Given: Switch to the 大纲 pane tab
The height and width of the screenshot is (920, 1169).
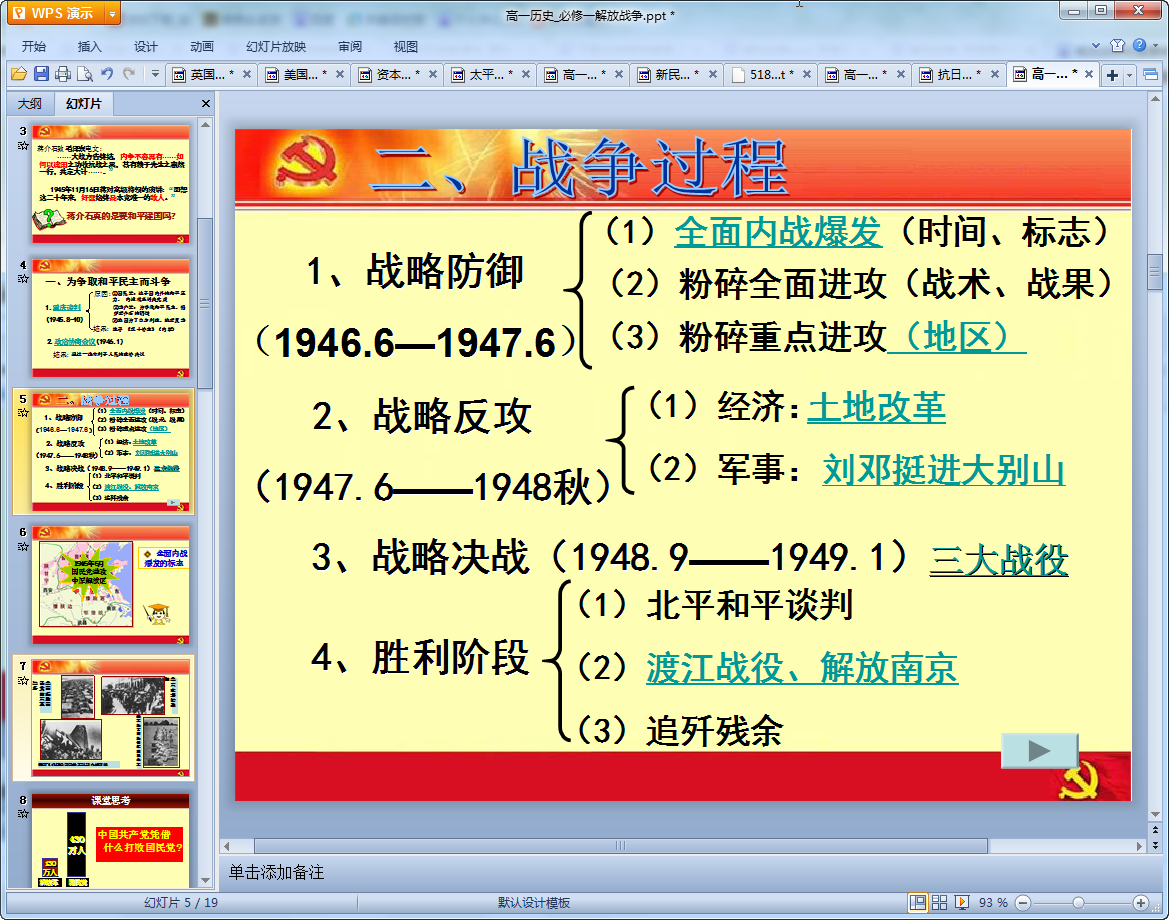Looking at the screenshot, I should [x=30, y=104].
